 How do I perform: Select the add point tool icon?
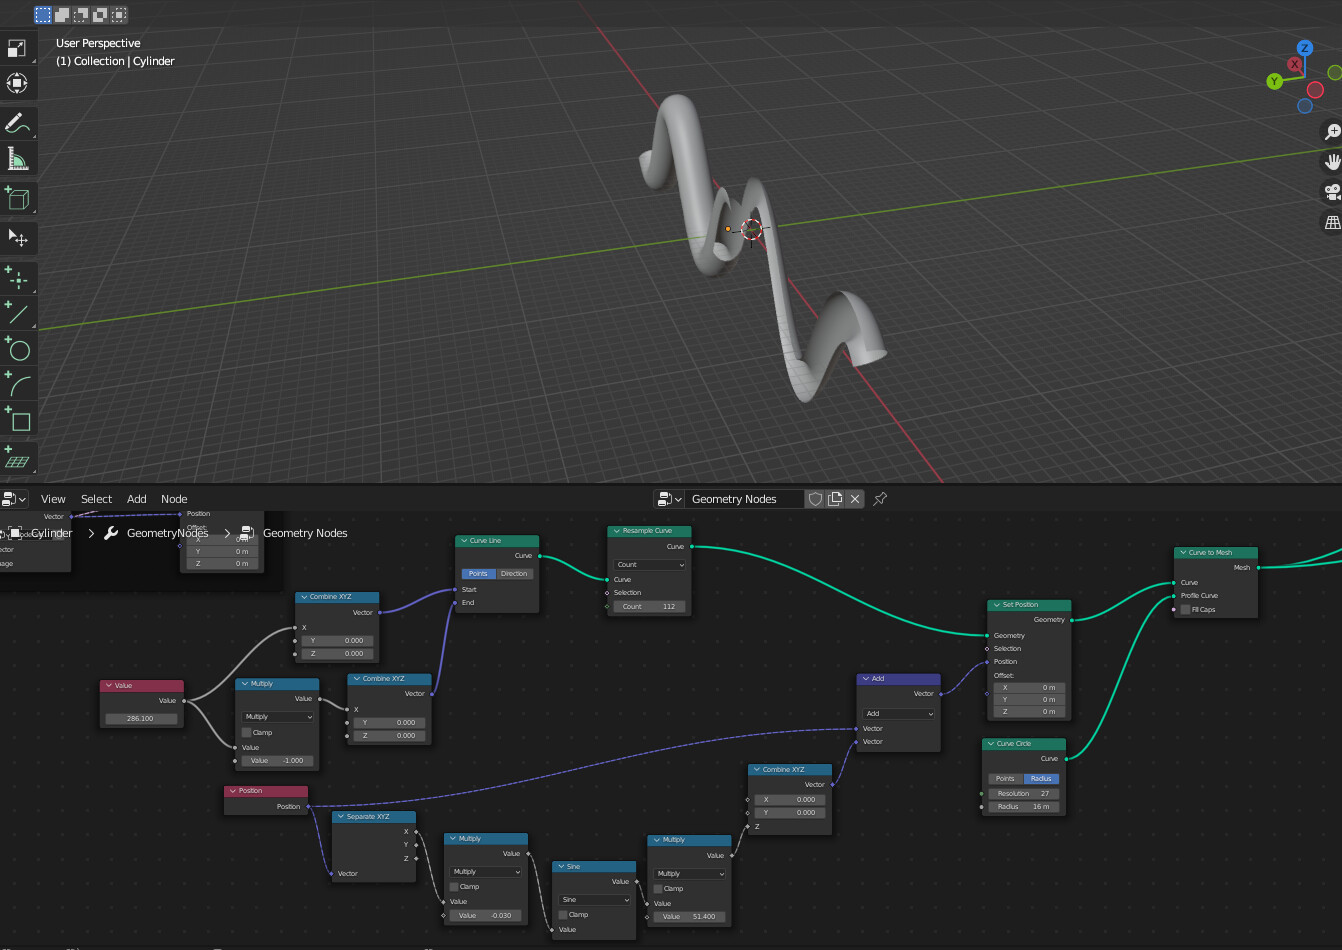pyautogui.click(x=17, y=279)
